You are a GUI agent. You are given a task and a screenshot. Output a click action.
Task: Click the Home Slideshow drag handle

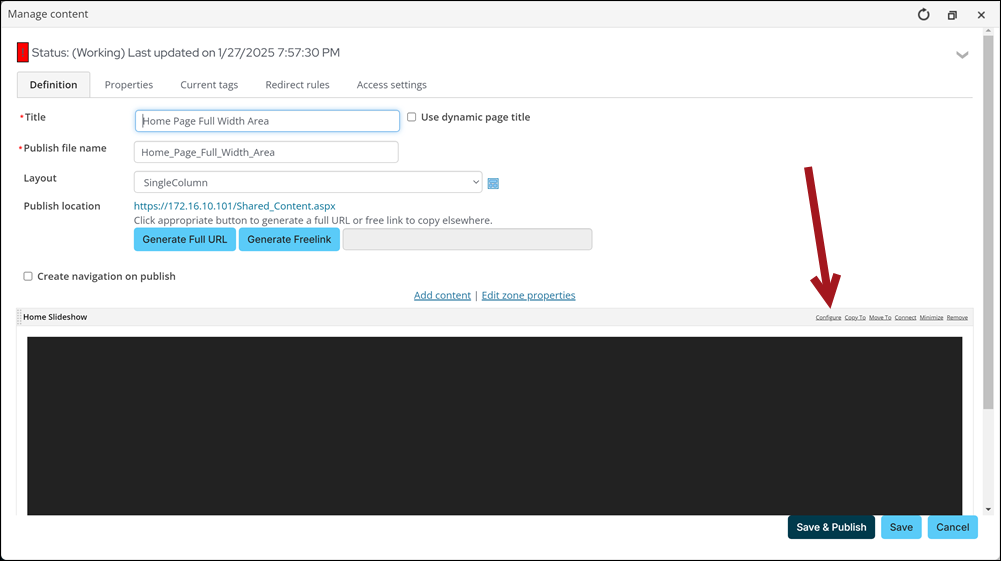19,317
